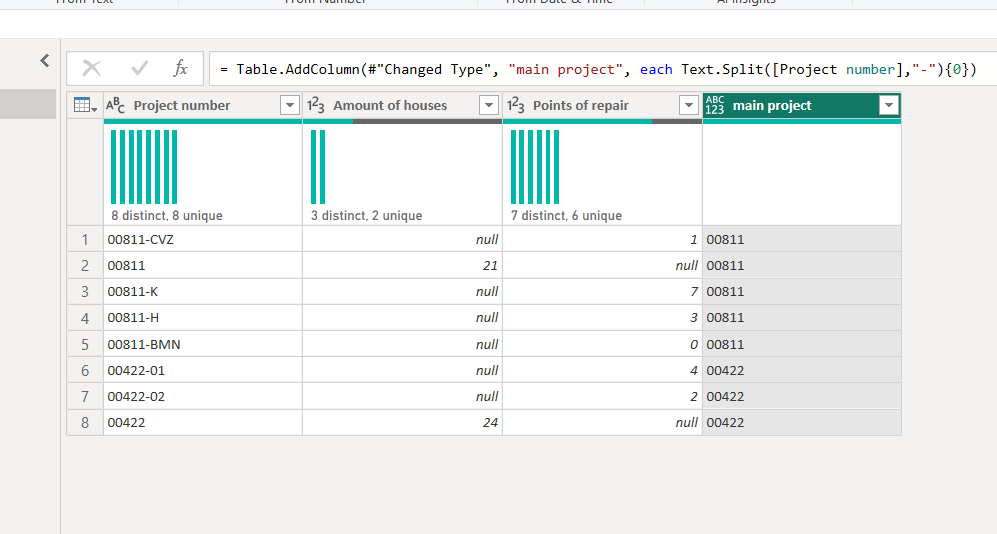
Task: Select the cell 00811-K
Action: [x=203, y=292]
